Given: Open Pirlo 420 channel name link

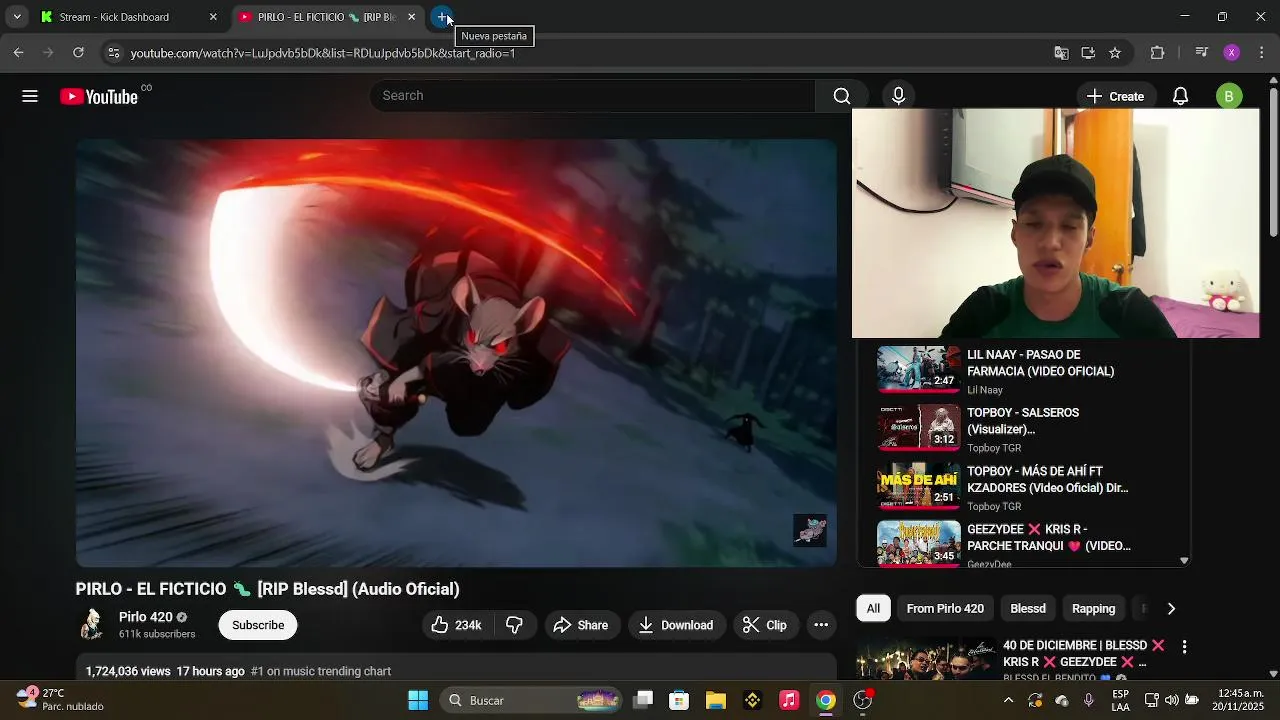Looking at the screenshot, I should pyautogui.click(x=146, y=617).
